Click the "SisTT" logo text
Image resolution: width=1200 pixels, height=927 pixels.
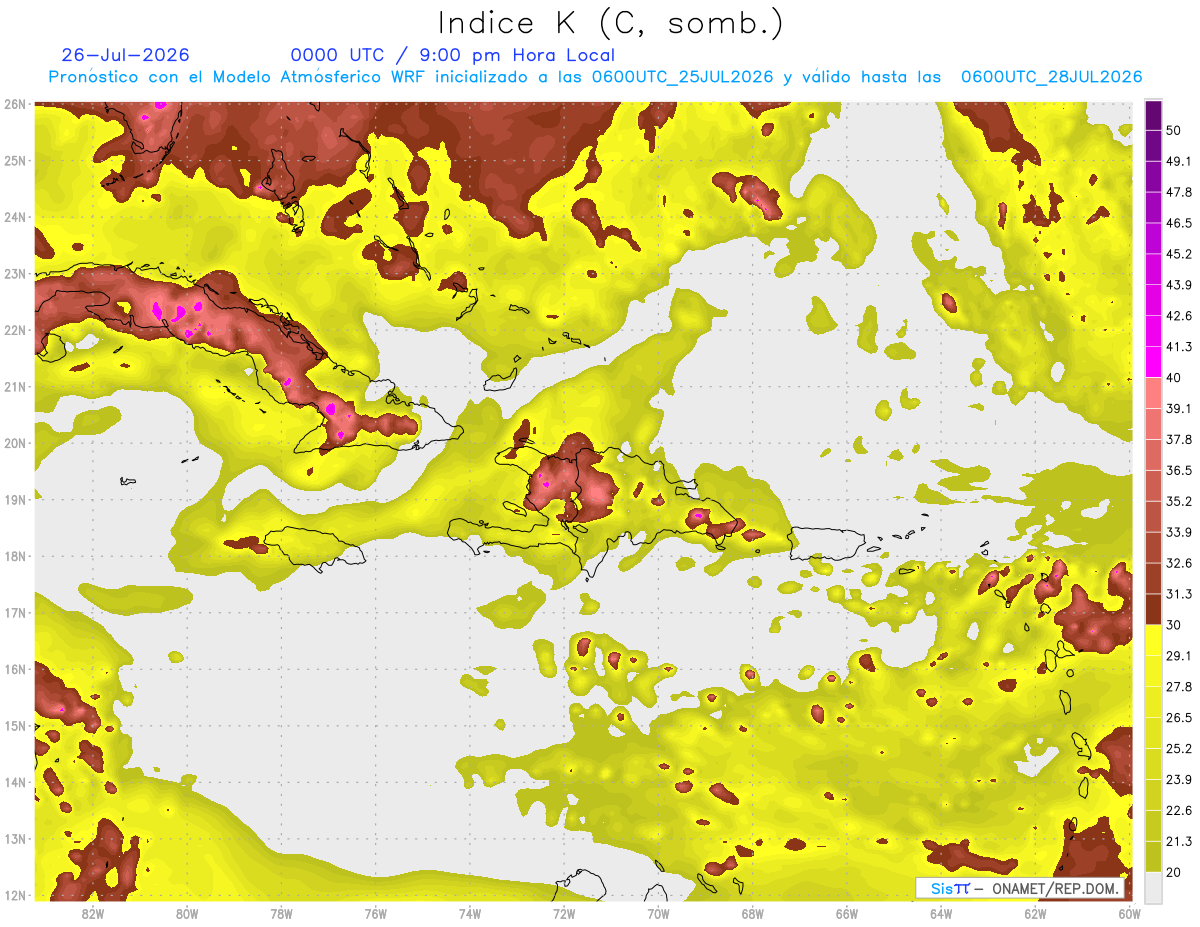tap(949, 888)
